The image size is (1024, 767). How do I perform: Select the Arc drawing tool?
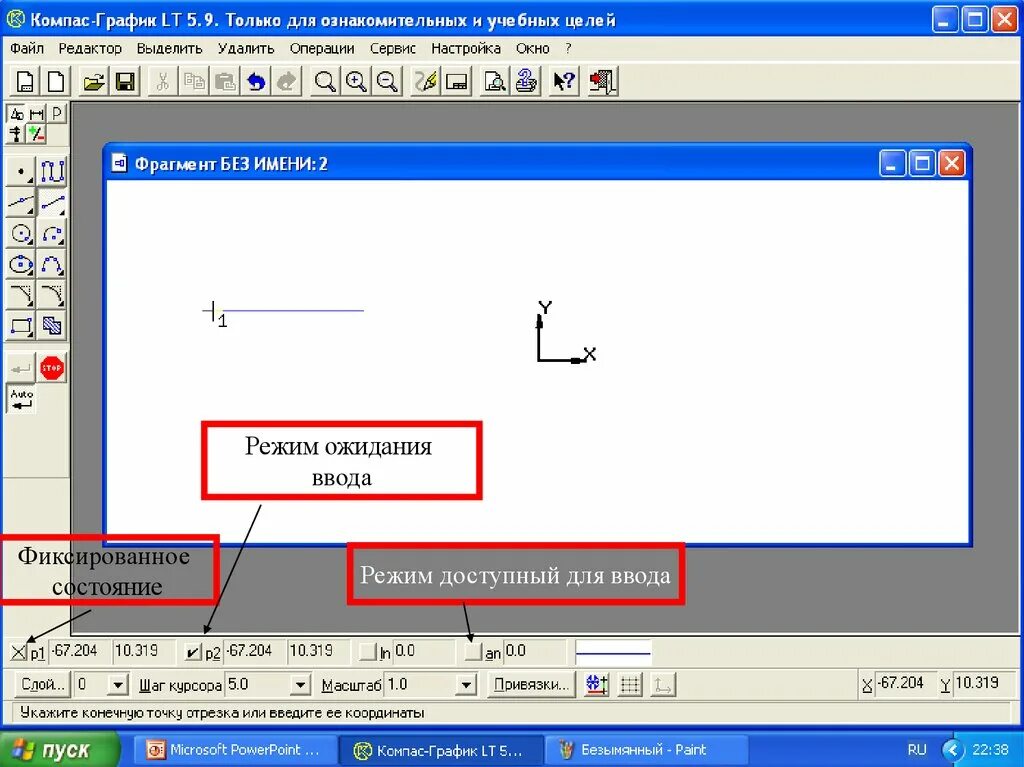[52, 233]
